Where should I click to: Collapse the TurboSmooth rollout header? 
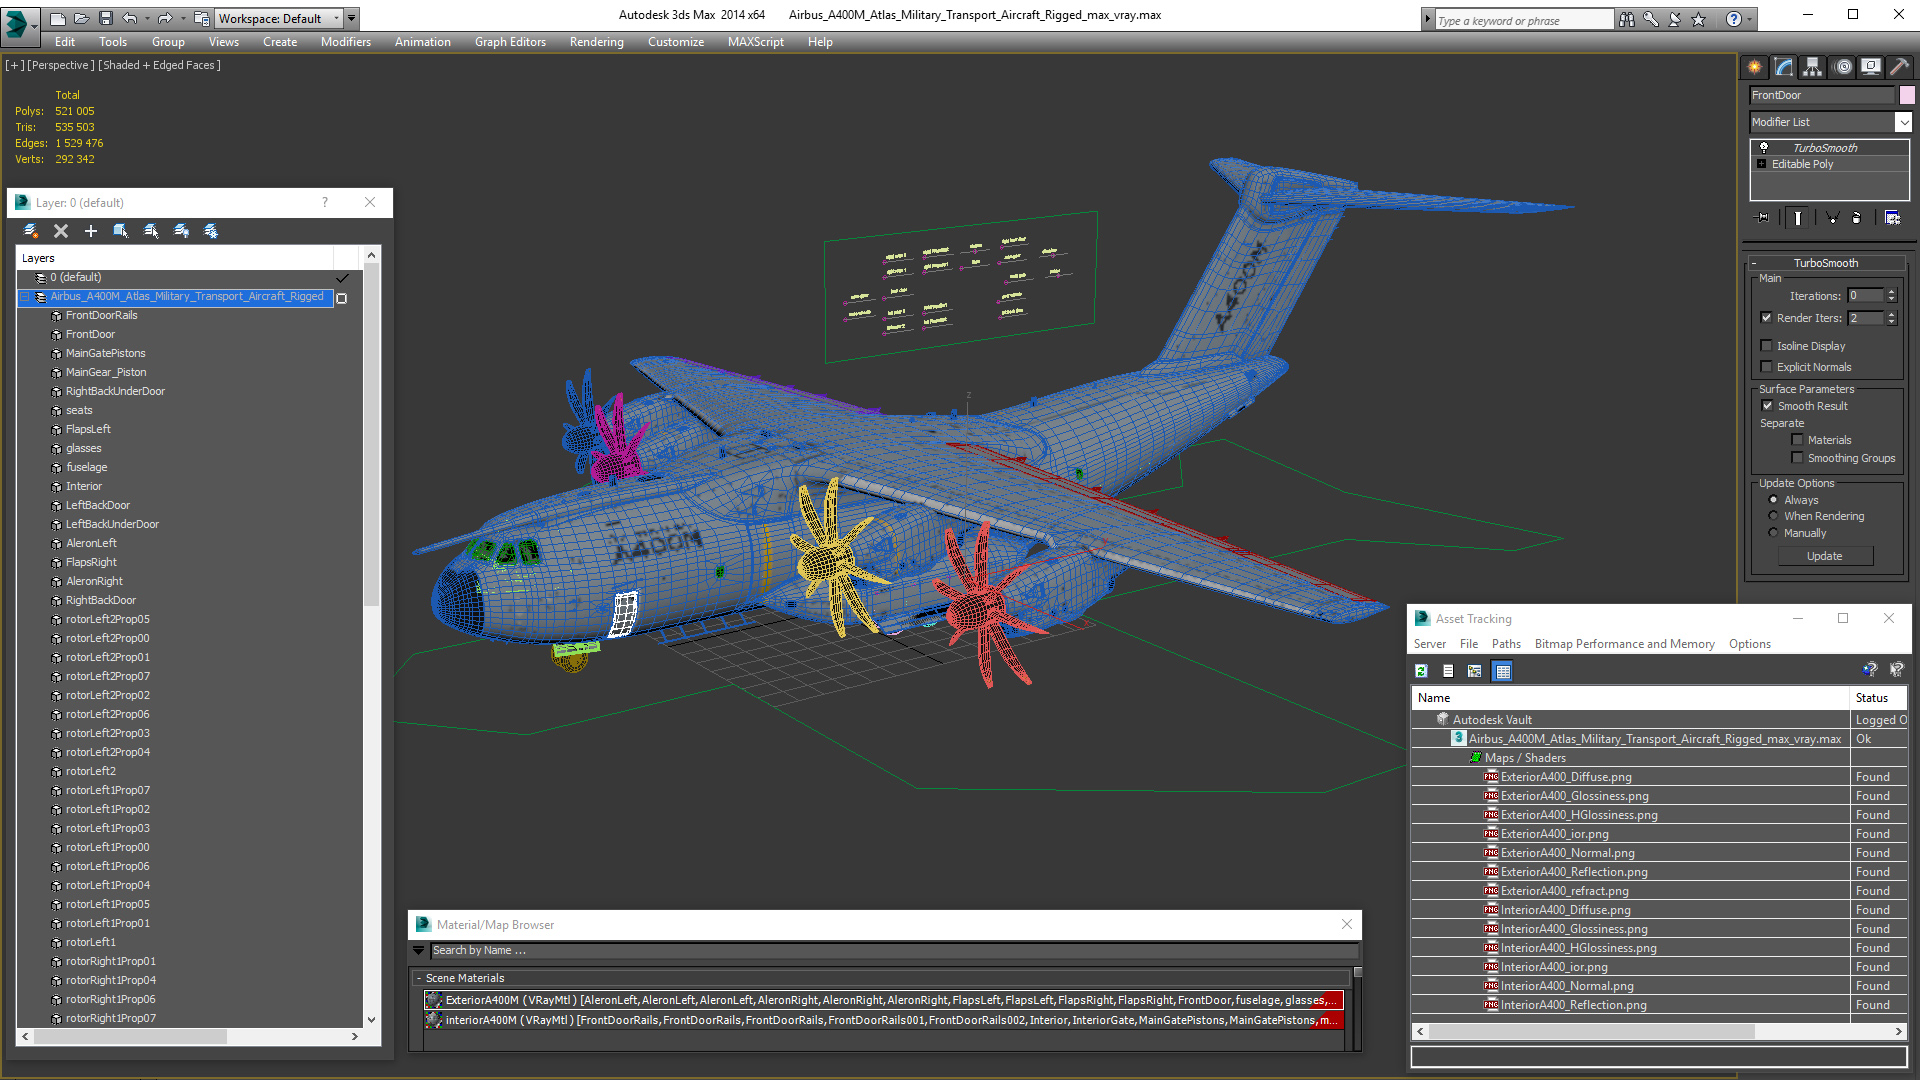1825,263
